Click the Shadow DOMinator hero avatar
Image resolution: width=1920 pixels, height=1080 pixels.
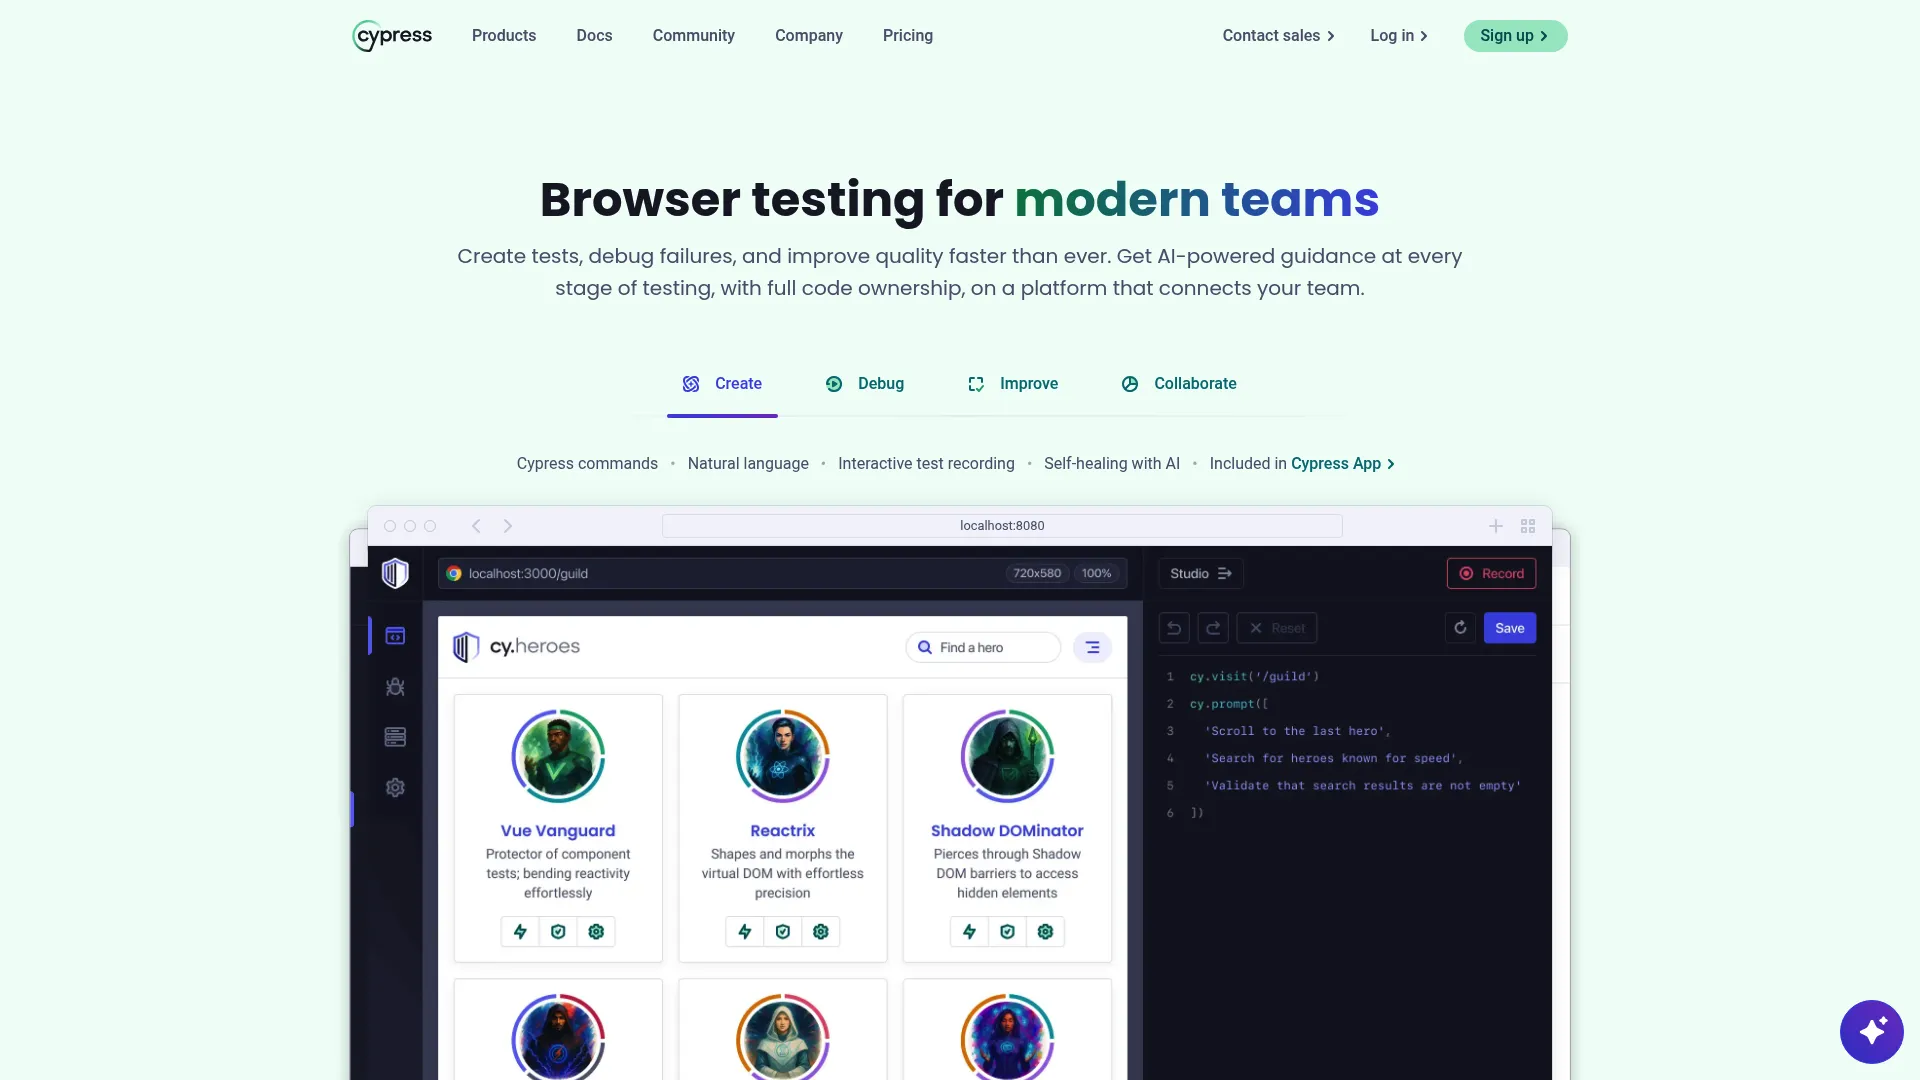[1007, 756]
